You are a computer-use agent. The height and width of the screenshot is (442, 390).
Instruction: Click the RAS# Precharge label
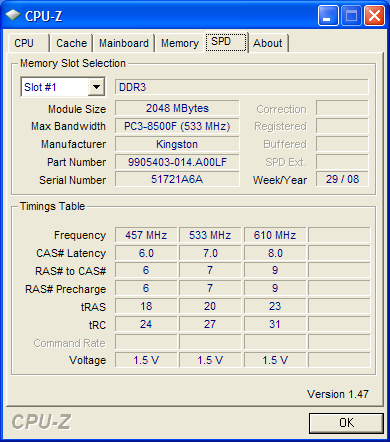(66, 289)
